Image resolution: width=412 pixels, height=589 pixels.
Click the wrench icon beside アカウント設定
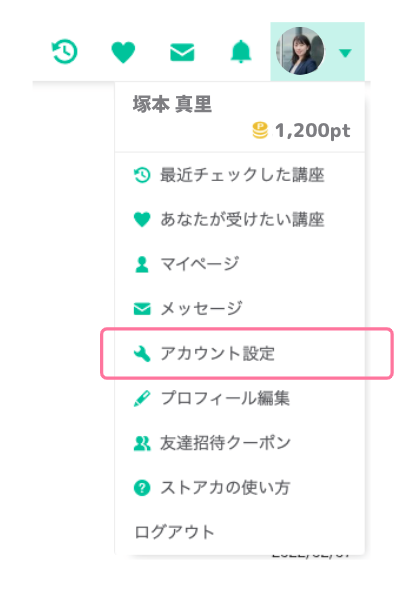click(x=142, y=354)
